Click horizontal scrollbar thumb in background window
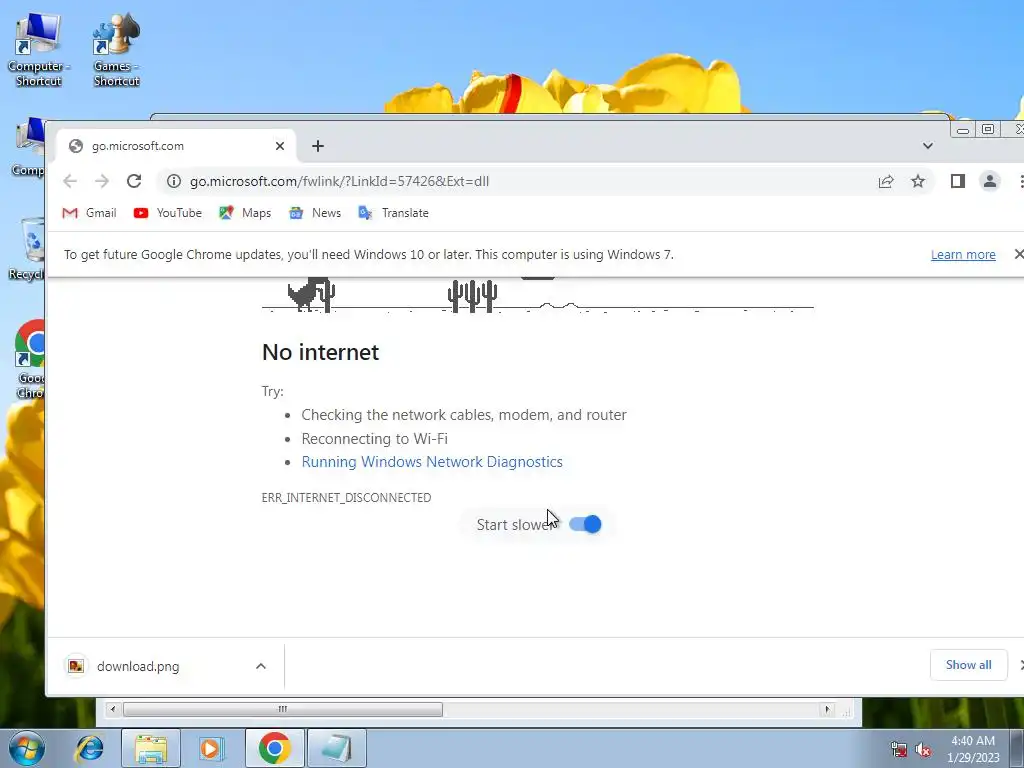The height and width of the screenshot is (768, 1024). click(x=283, y=709)
